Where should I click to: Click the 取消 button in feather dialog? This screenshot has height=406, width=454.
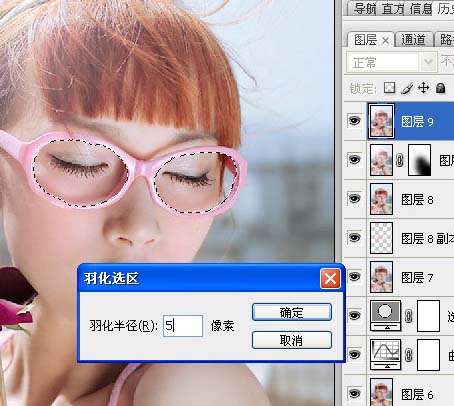click(292, 340)
